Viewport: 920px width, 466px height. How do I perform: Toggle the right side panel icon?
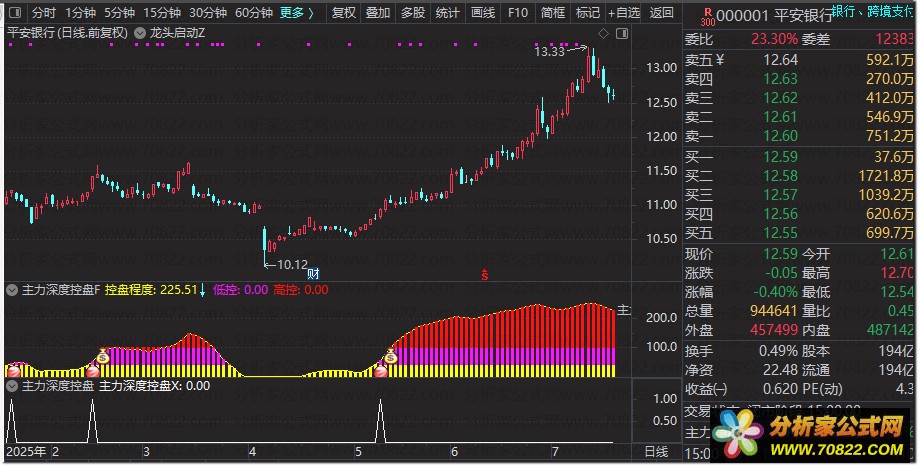pos(622,33)
